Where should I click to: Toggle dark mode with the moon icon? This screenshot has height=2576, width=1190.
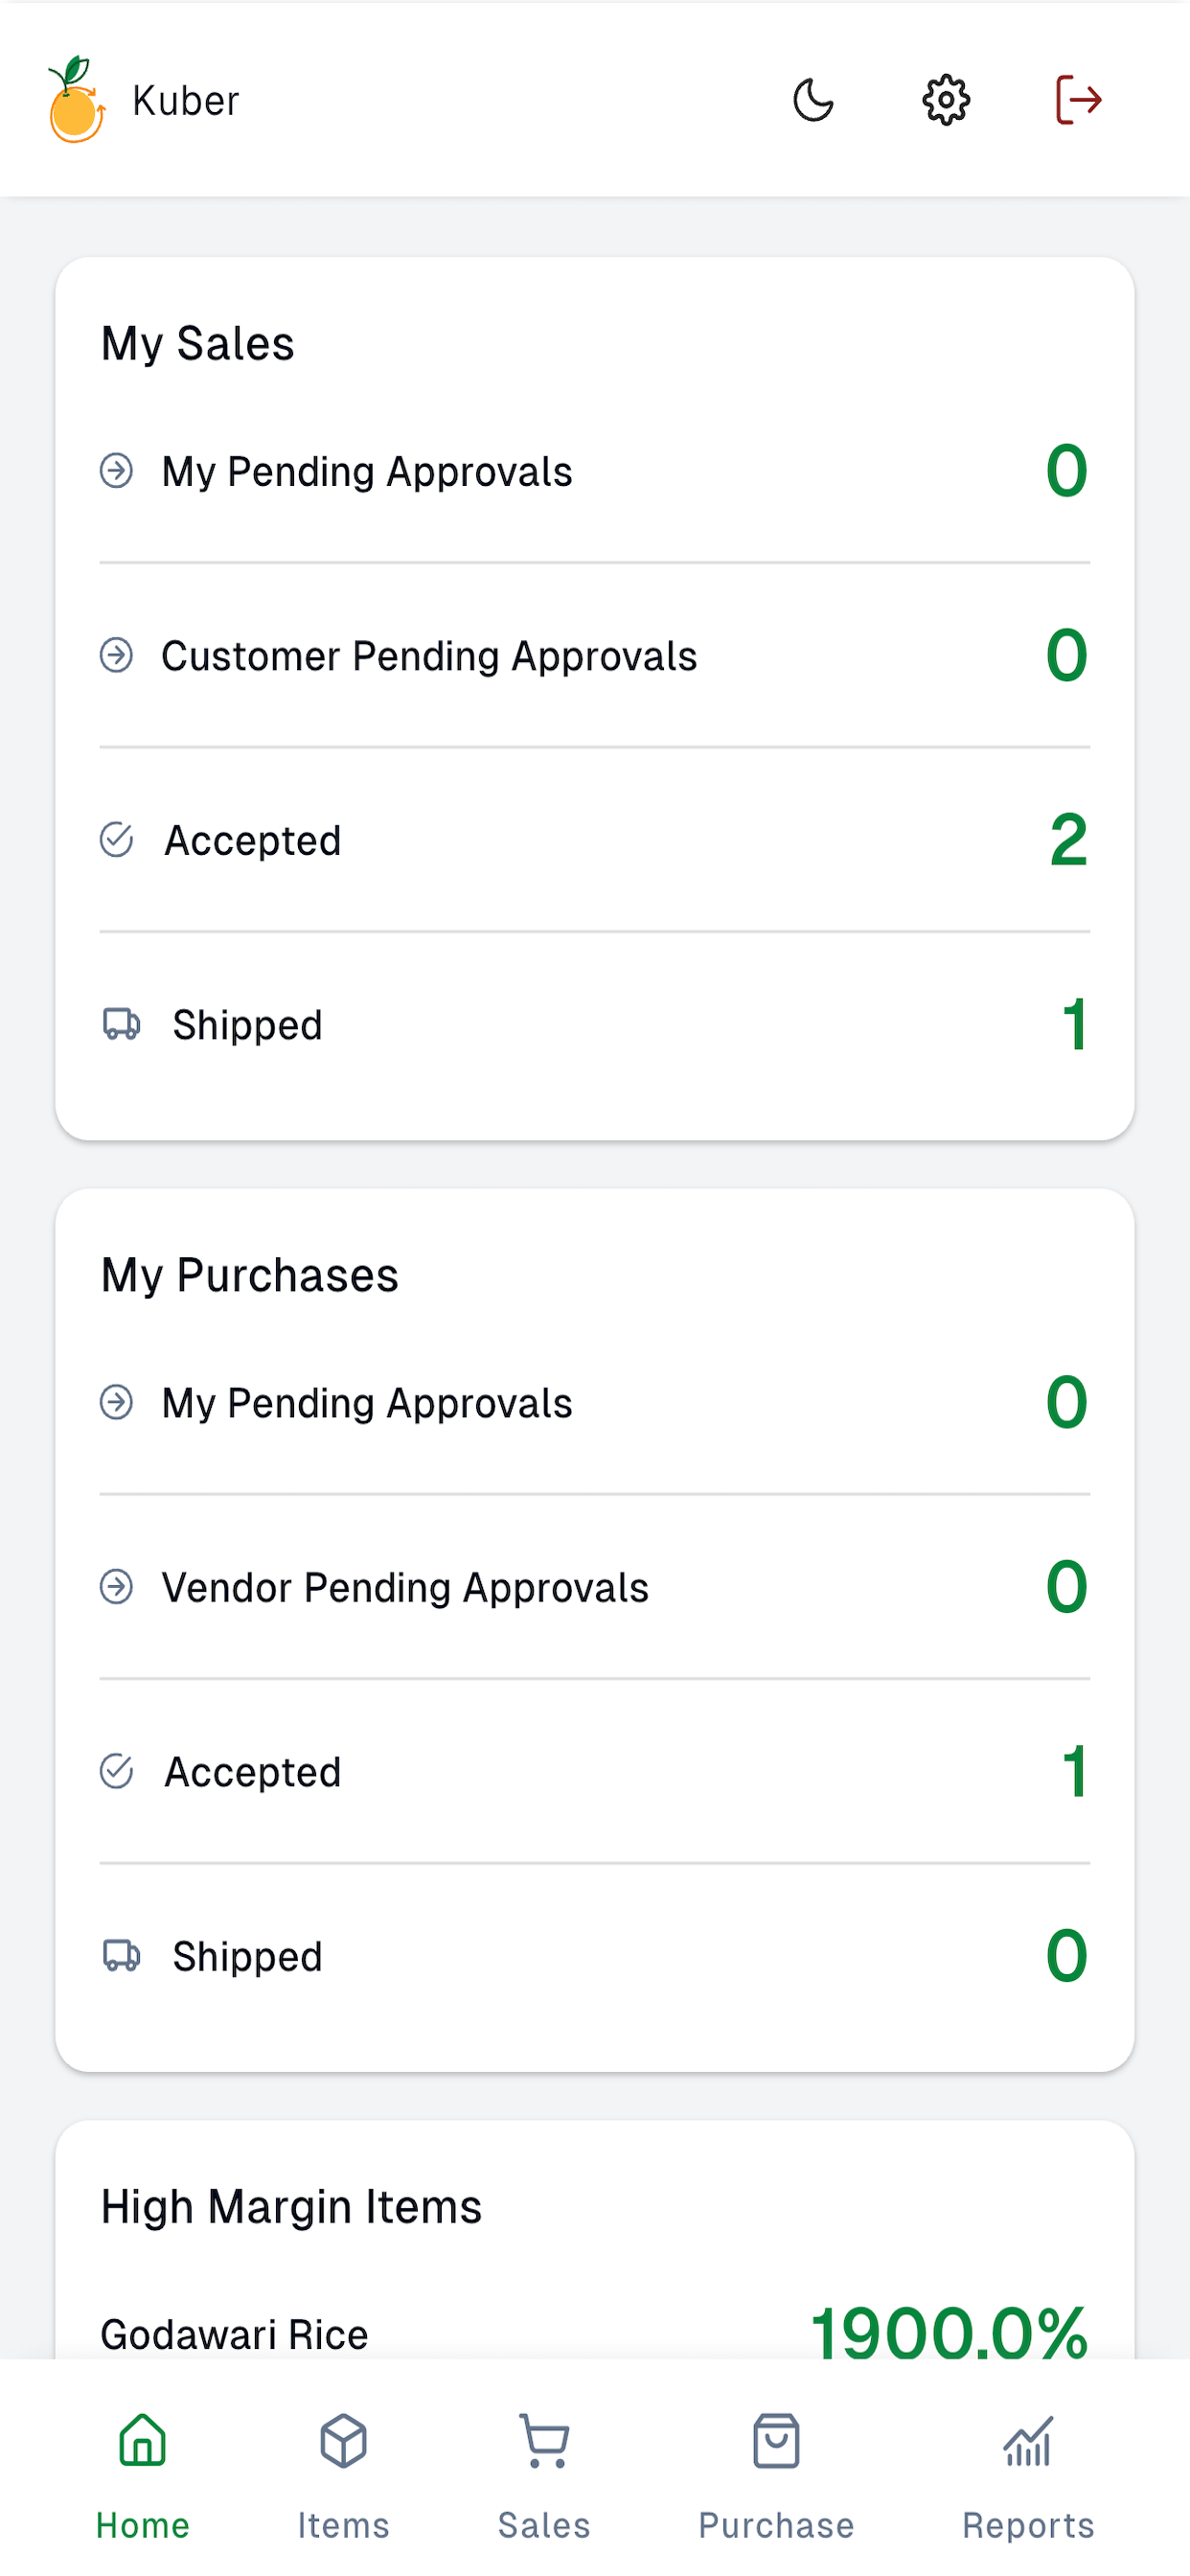[813, 100]
